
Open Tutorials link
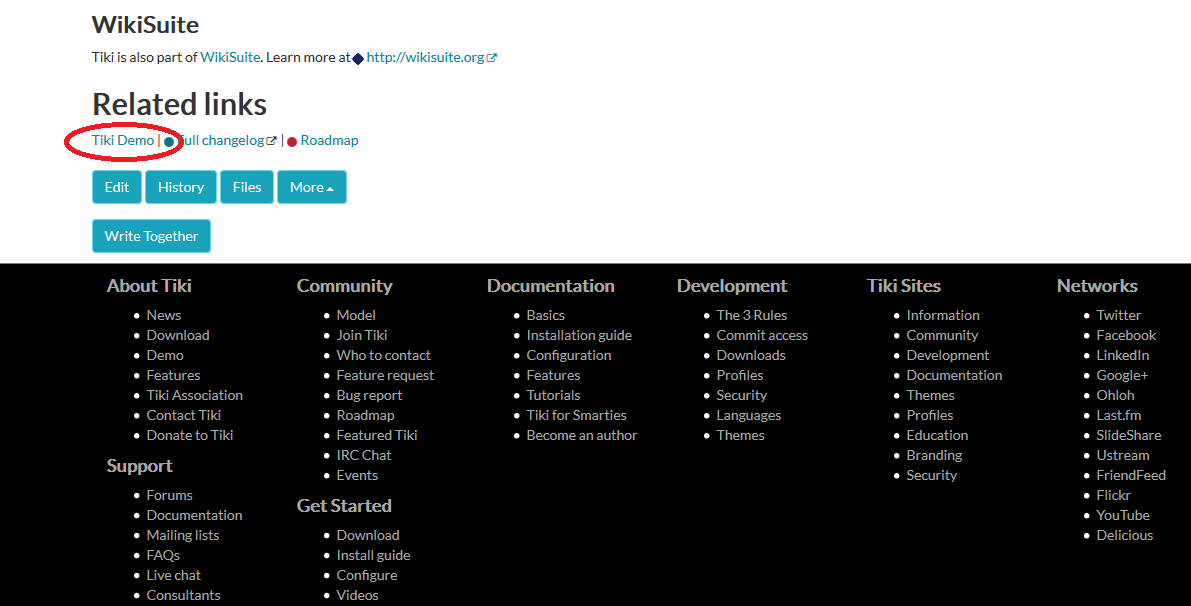(x=553, y=395)
